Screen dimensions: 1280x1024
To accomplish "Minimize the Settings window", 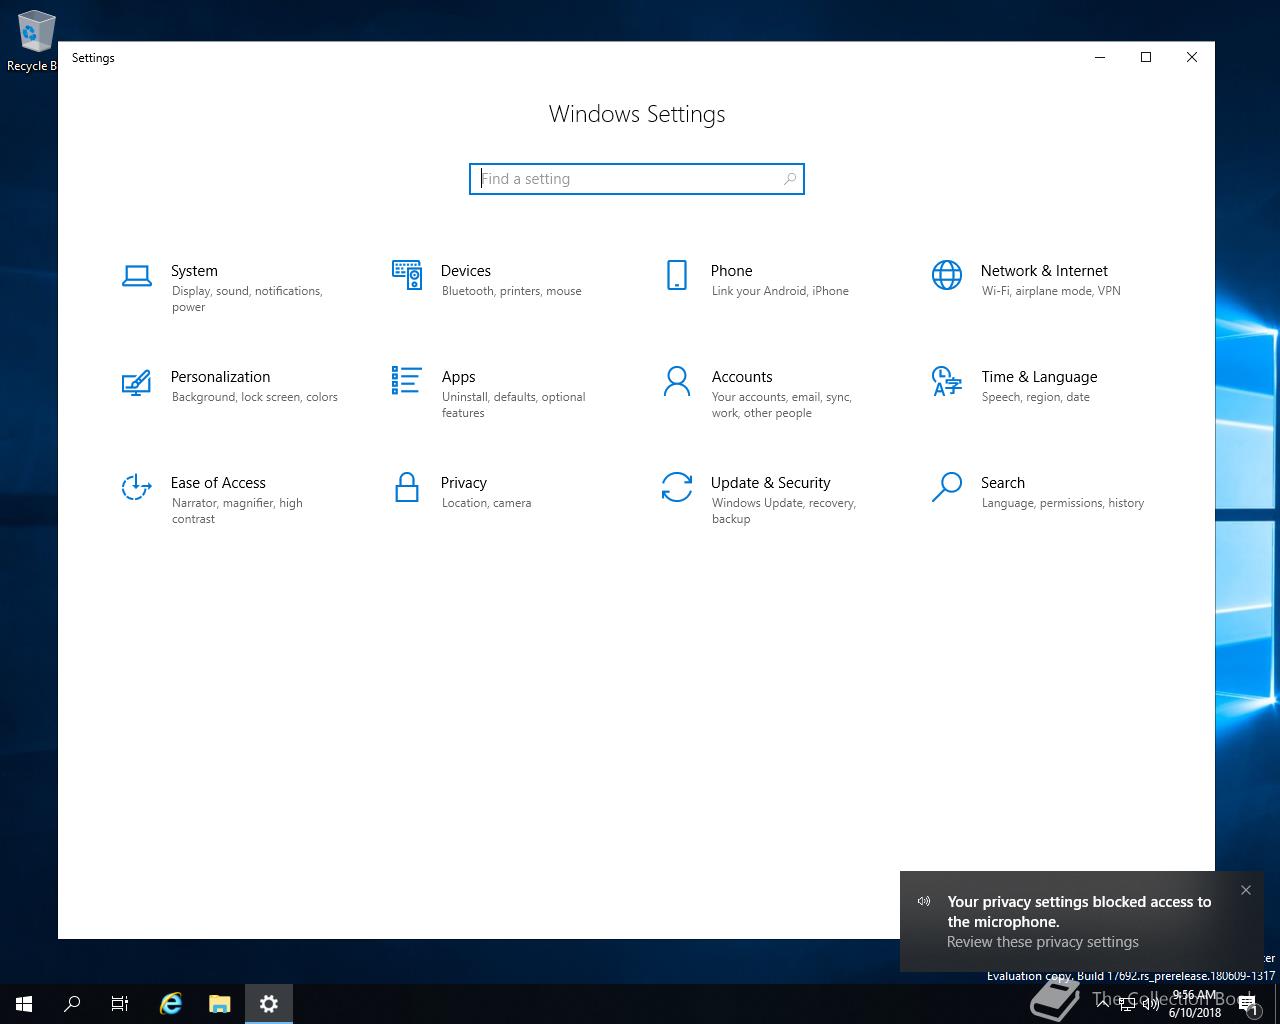I will pyautogui.click(x=1100, y=57).
